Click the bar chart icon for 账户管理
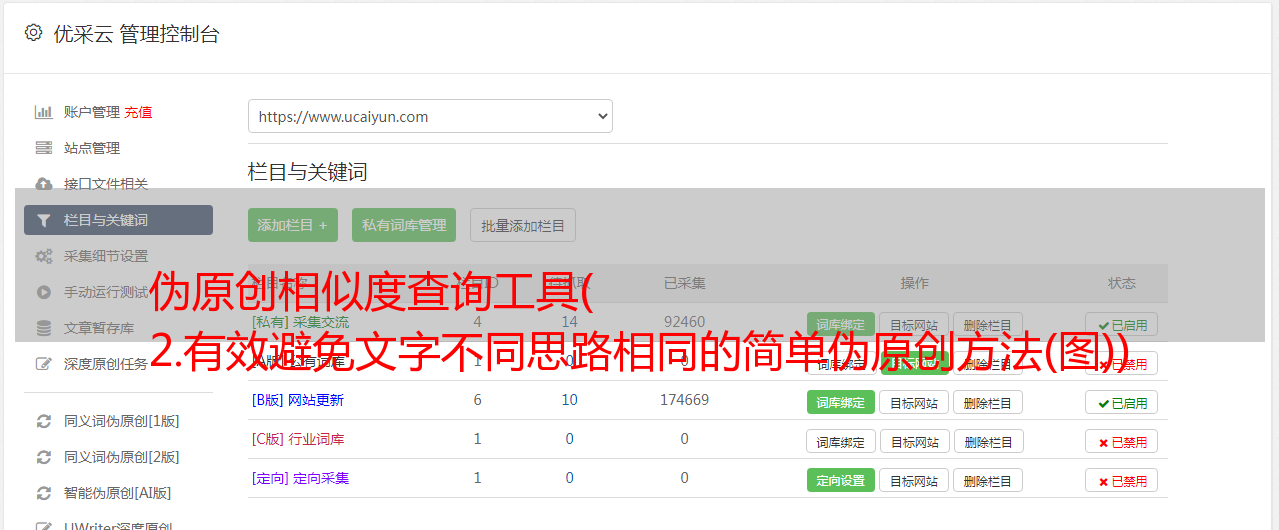The image size is (1279, 530). pyautogui.click(x=43, y=112)
